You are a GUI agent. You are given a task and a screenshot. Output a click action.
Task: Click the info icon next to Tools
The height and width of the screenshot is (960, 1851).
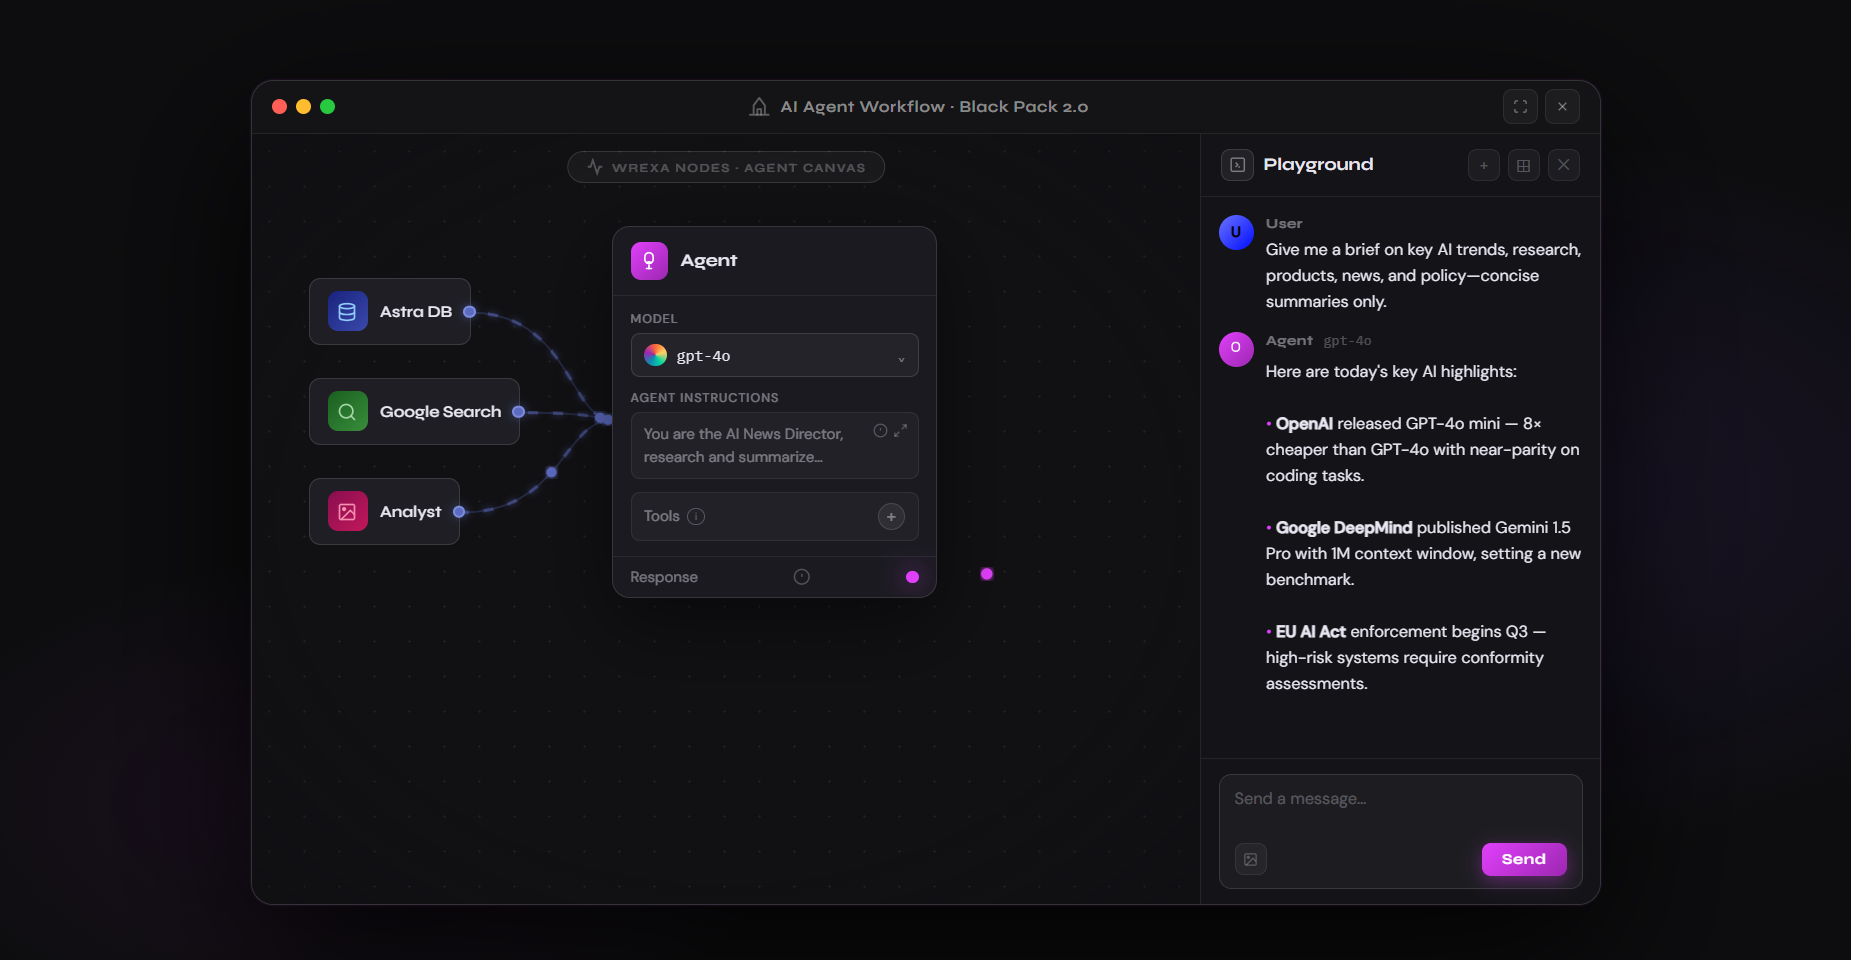pos(697,516)
